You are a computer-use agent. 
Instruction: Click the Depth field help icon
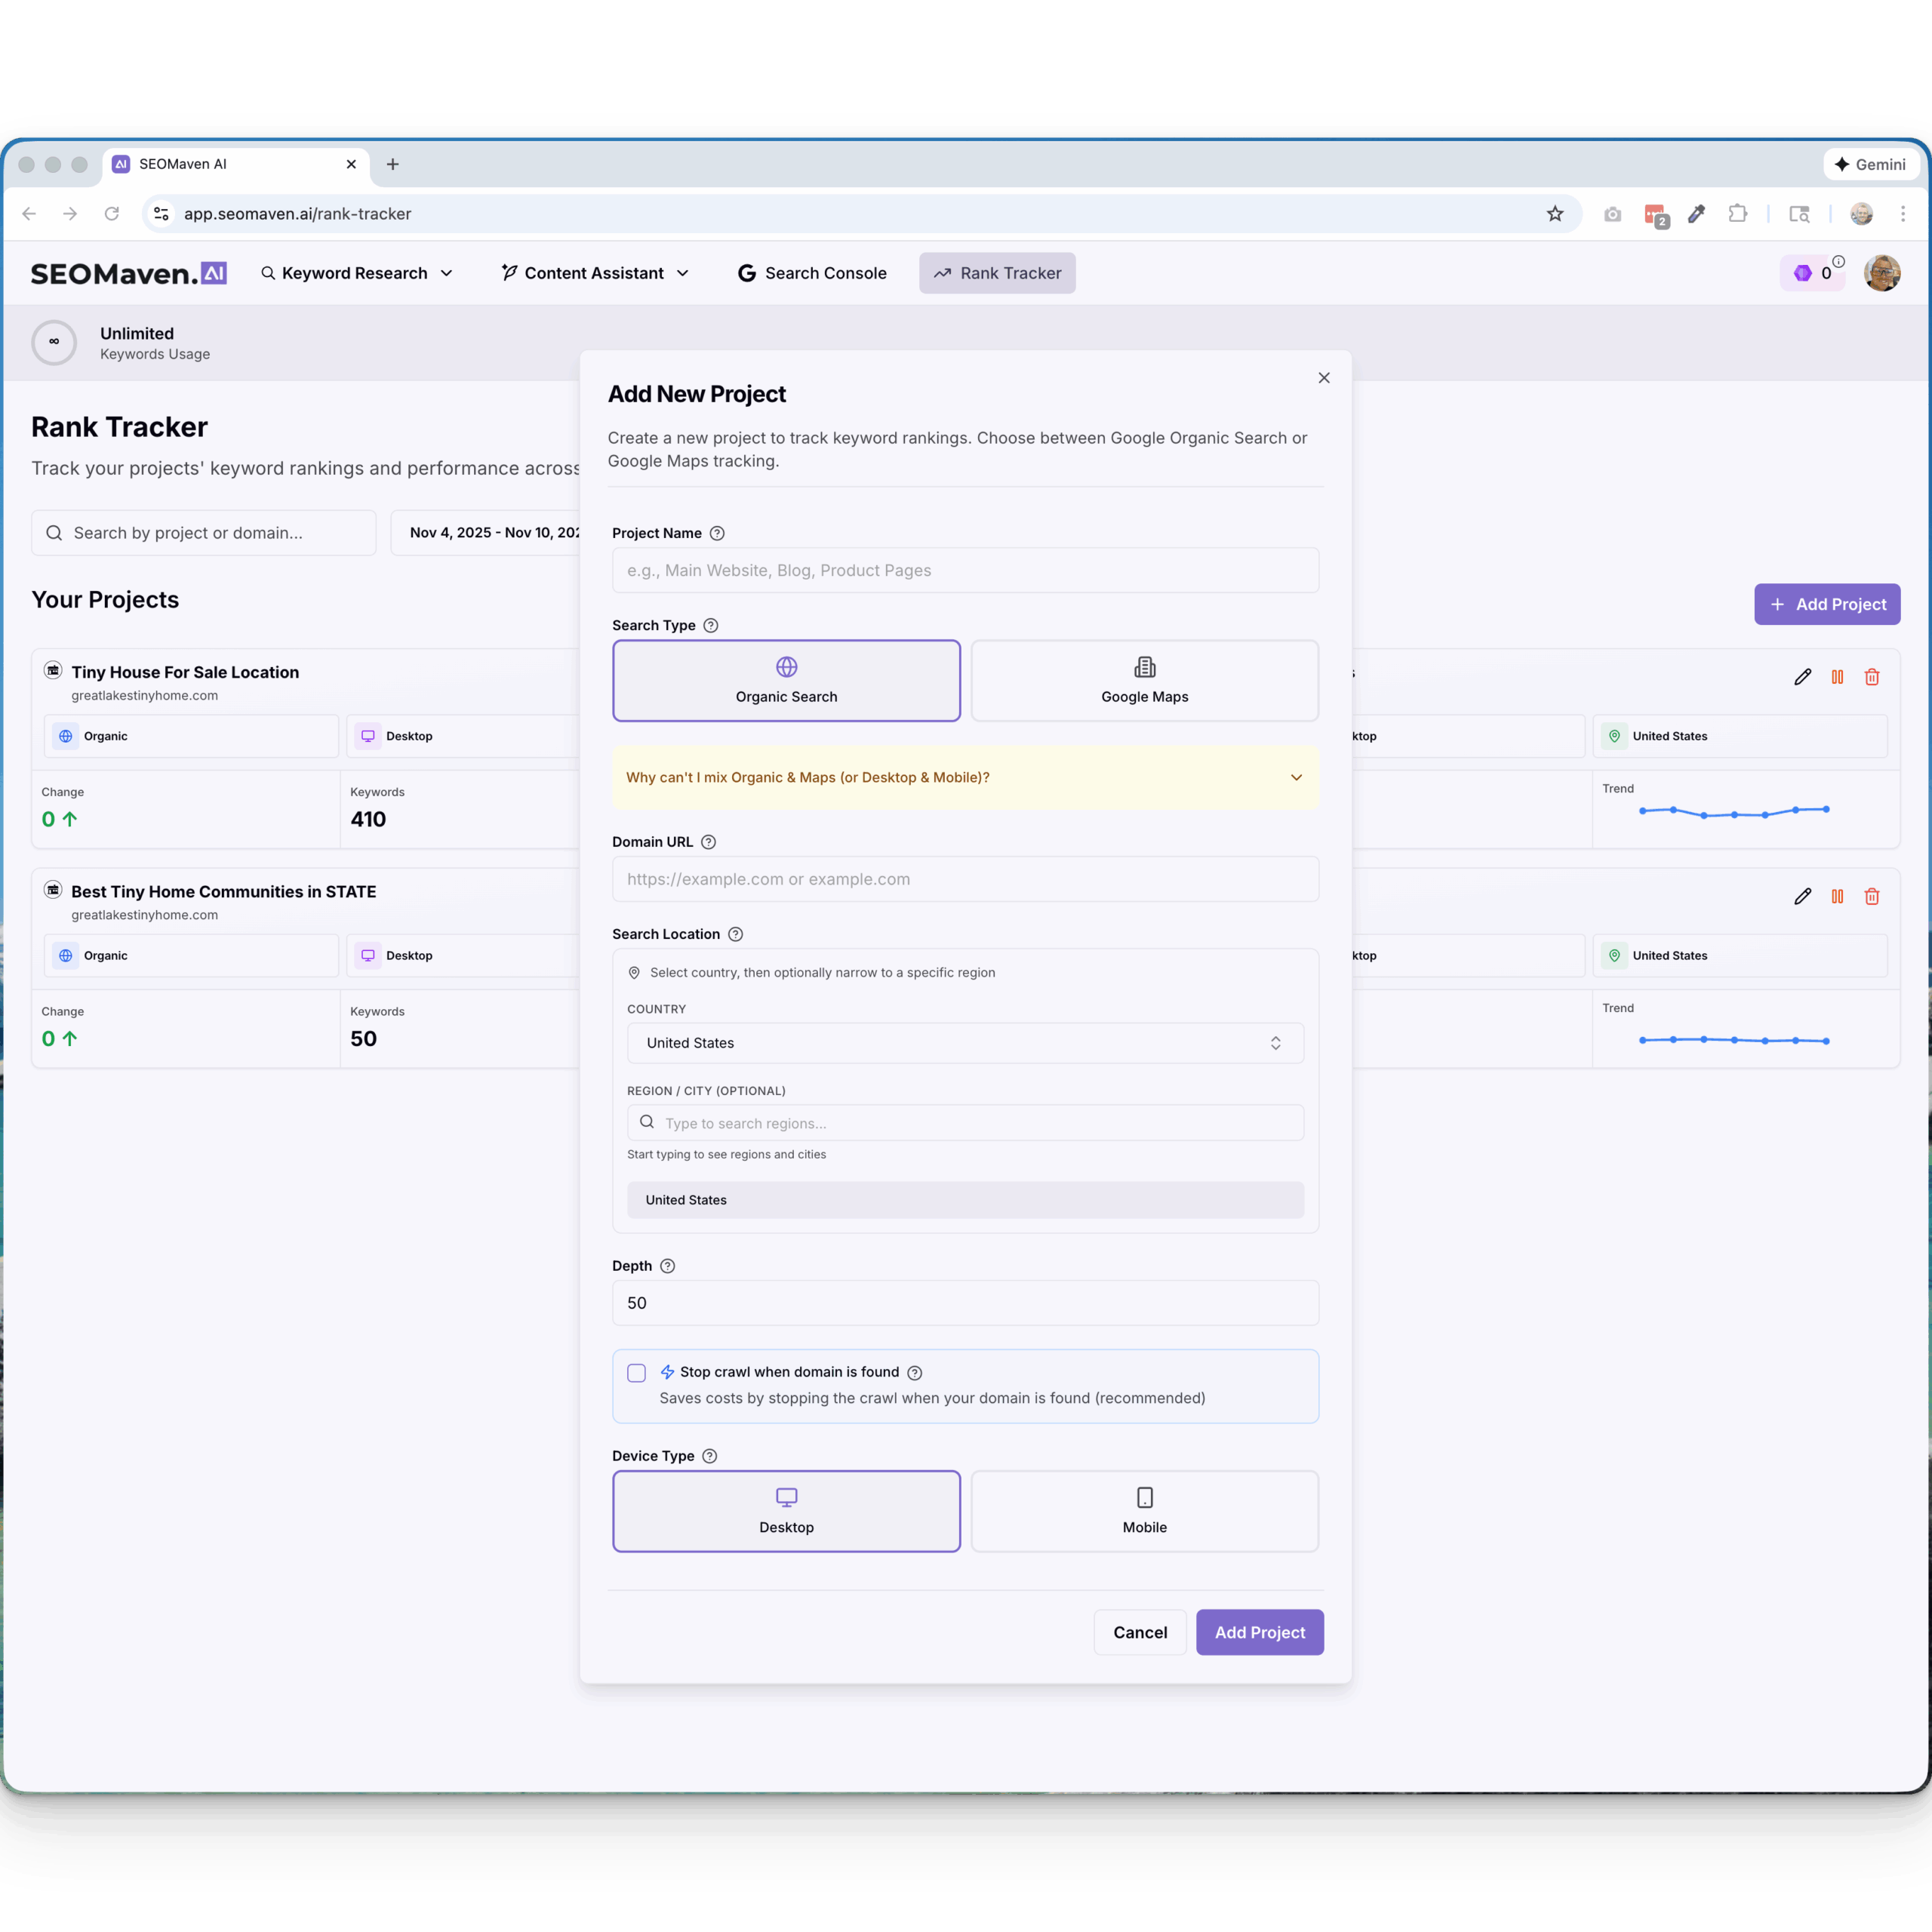[x=668, y=1266]
